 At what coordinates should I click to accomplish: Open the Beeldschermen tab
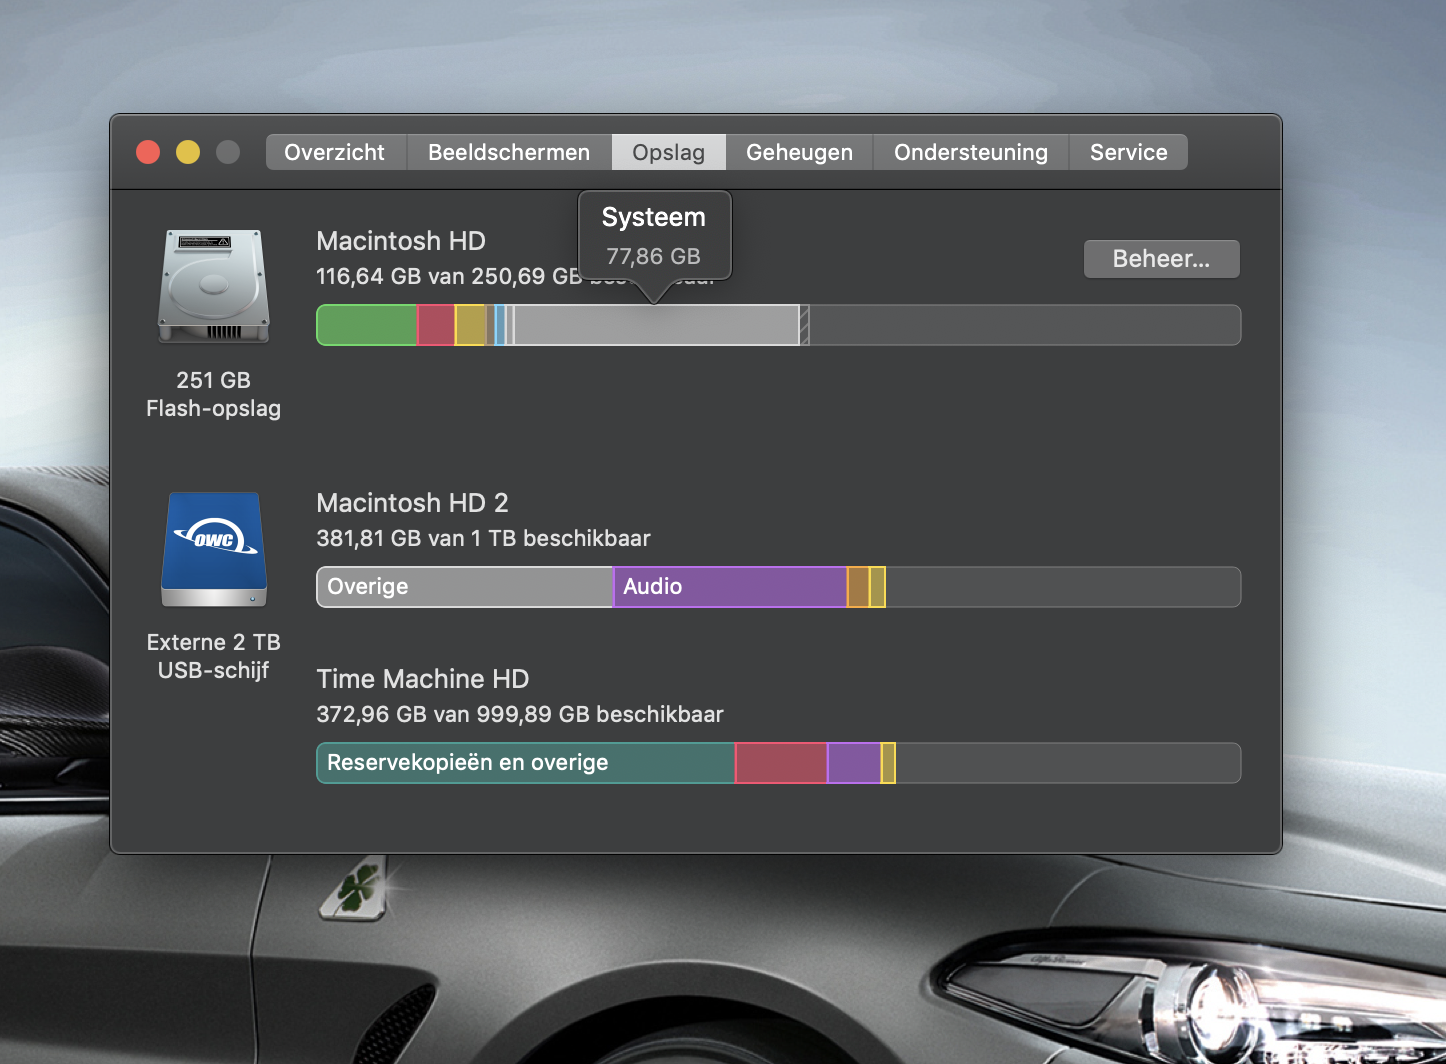click(x=509, y=152)
